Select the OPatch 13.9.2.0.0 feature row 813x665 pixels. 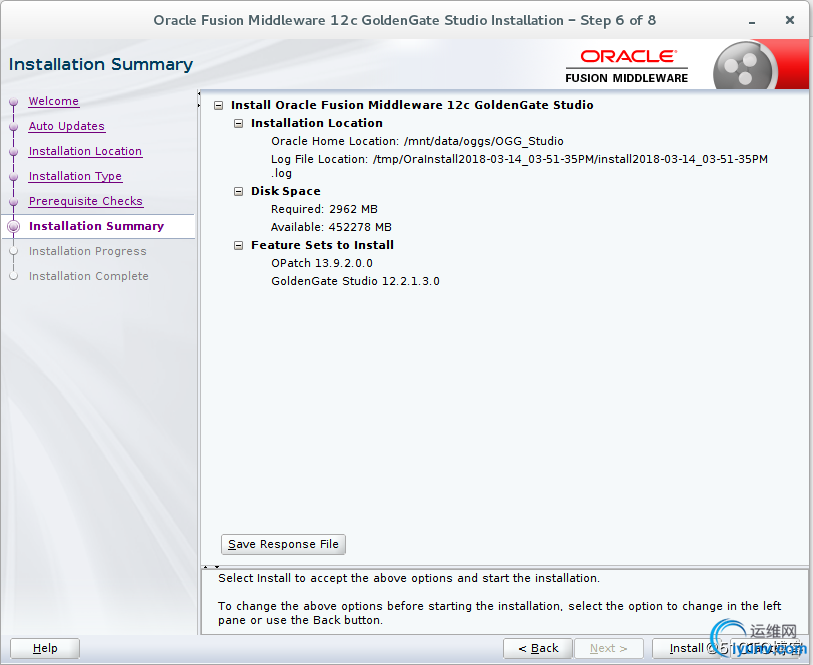click(x=321, y=263)
